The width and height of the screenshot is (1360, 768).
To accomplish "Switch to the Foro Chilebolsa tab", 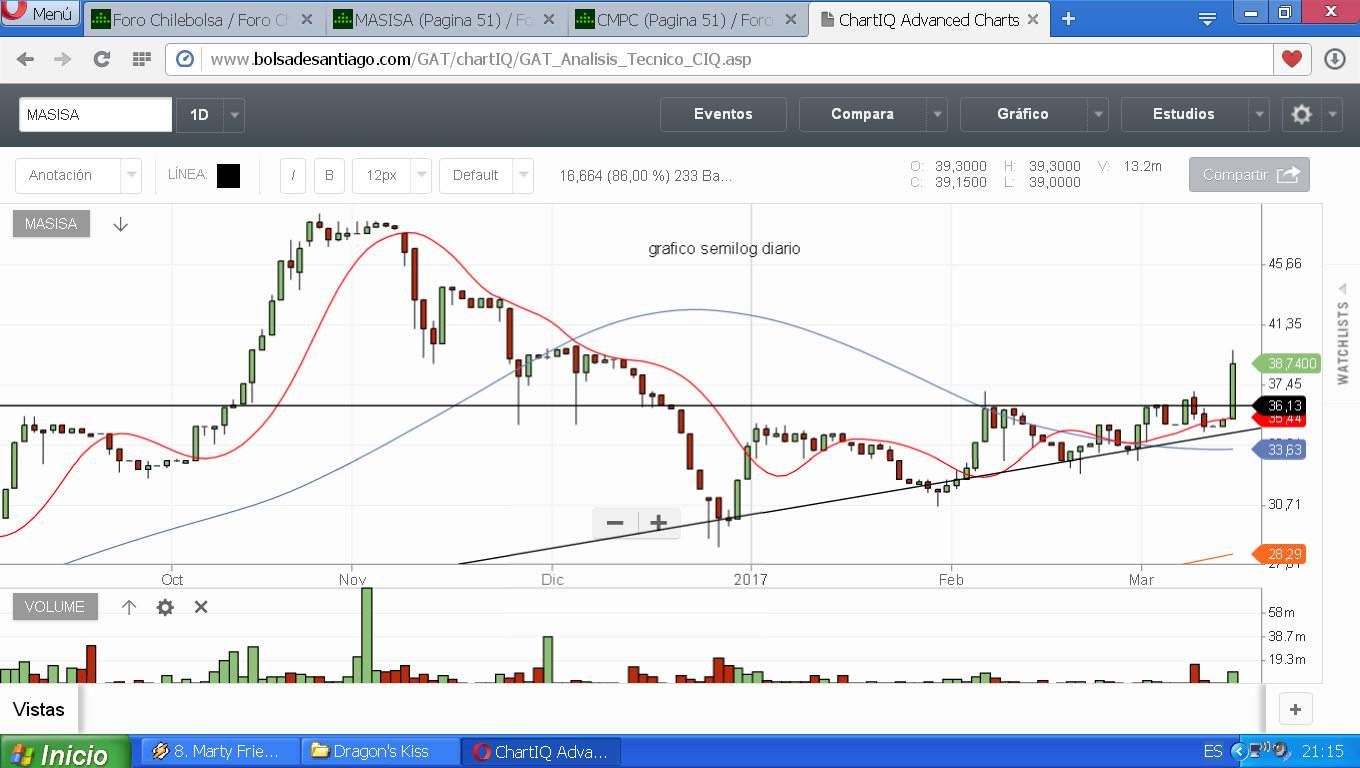I will 203,19.
